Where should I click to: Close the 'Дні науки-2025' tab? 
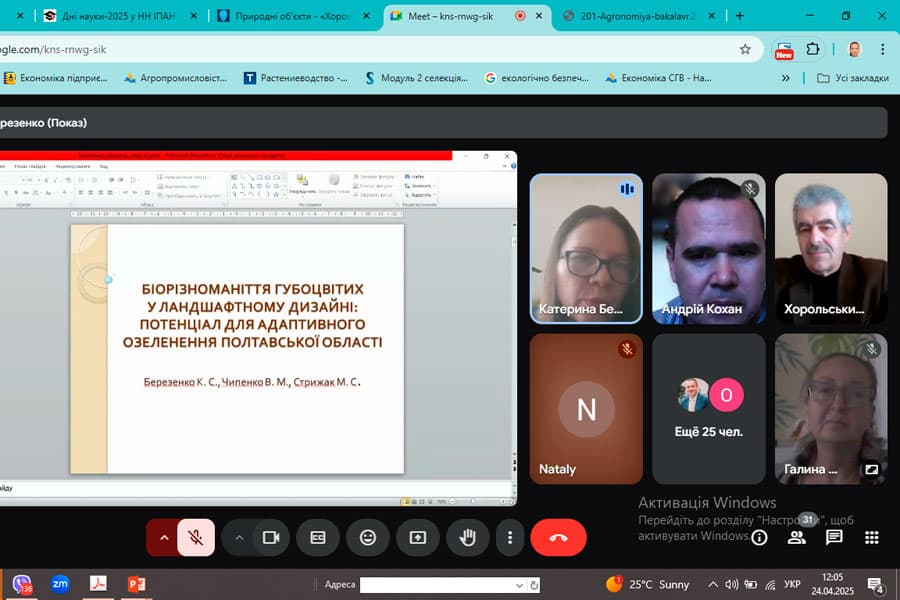click(193, 16)
